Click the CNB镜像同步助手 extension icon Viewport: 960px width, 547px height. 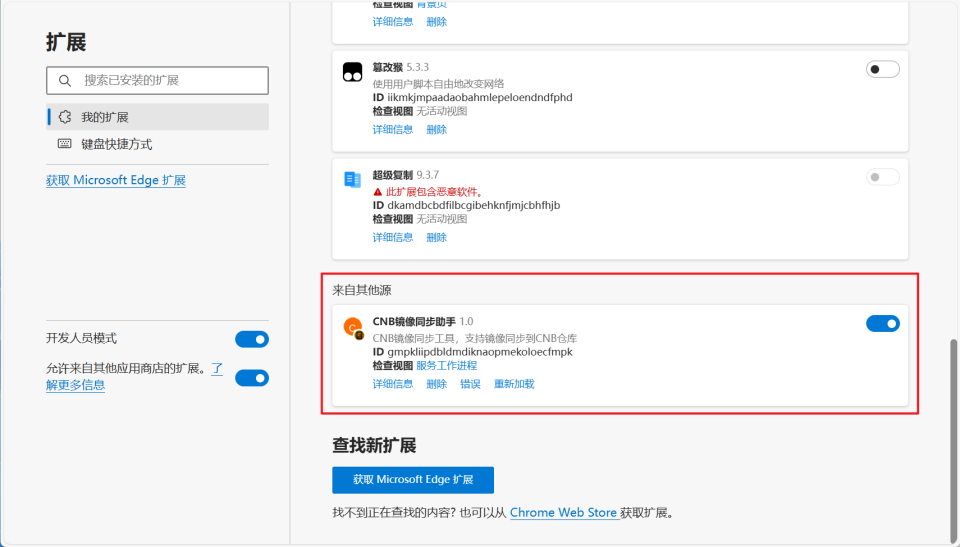(x=353, y=328)
